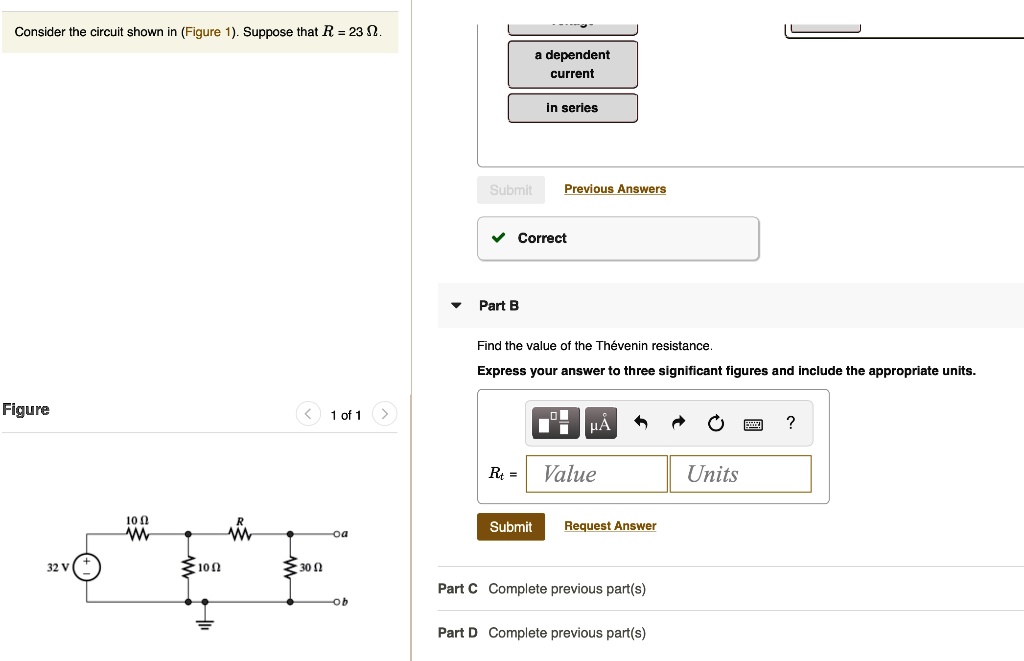Viewport: 1024px width, 661px height.
Task: Select the 'in series' answer tile
Action: click(x=572, y=107)
